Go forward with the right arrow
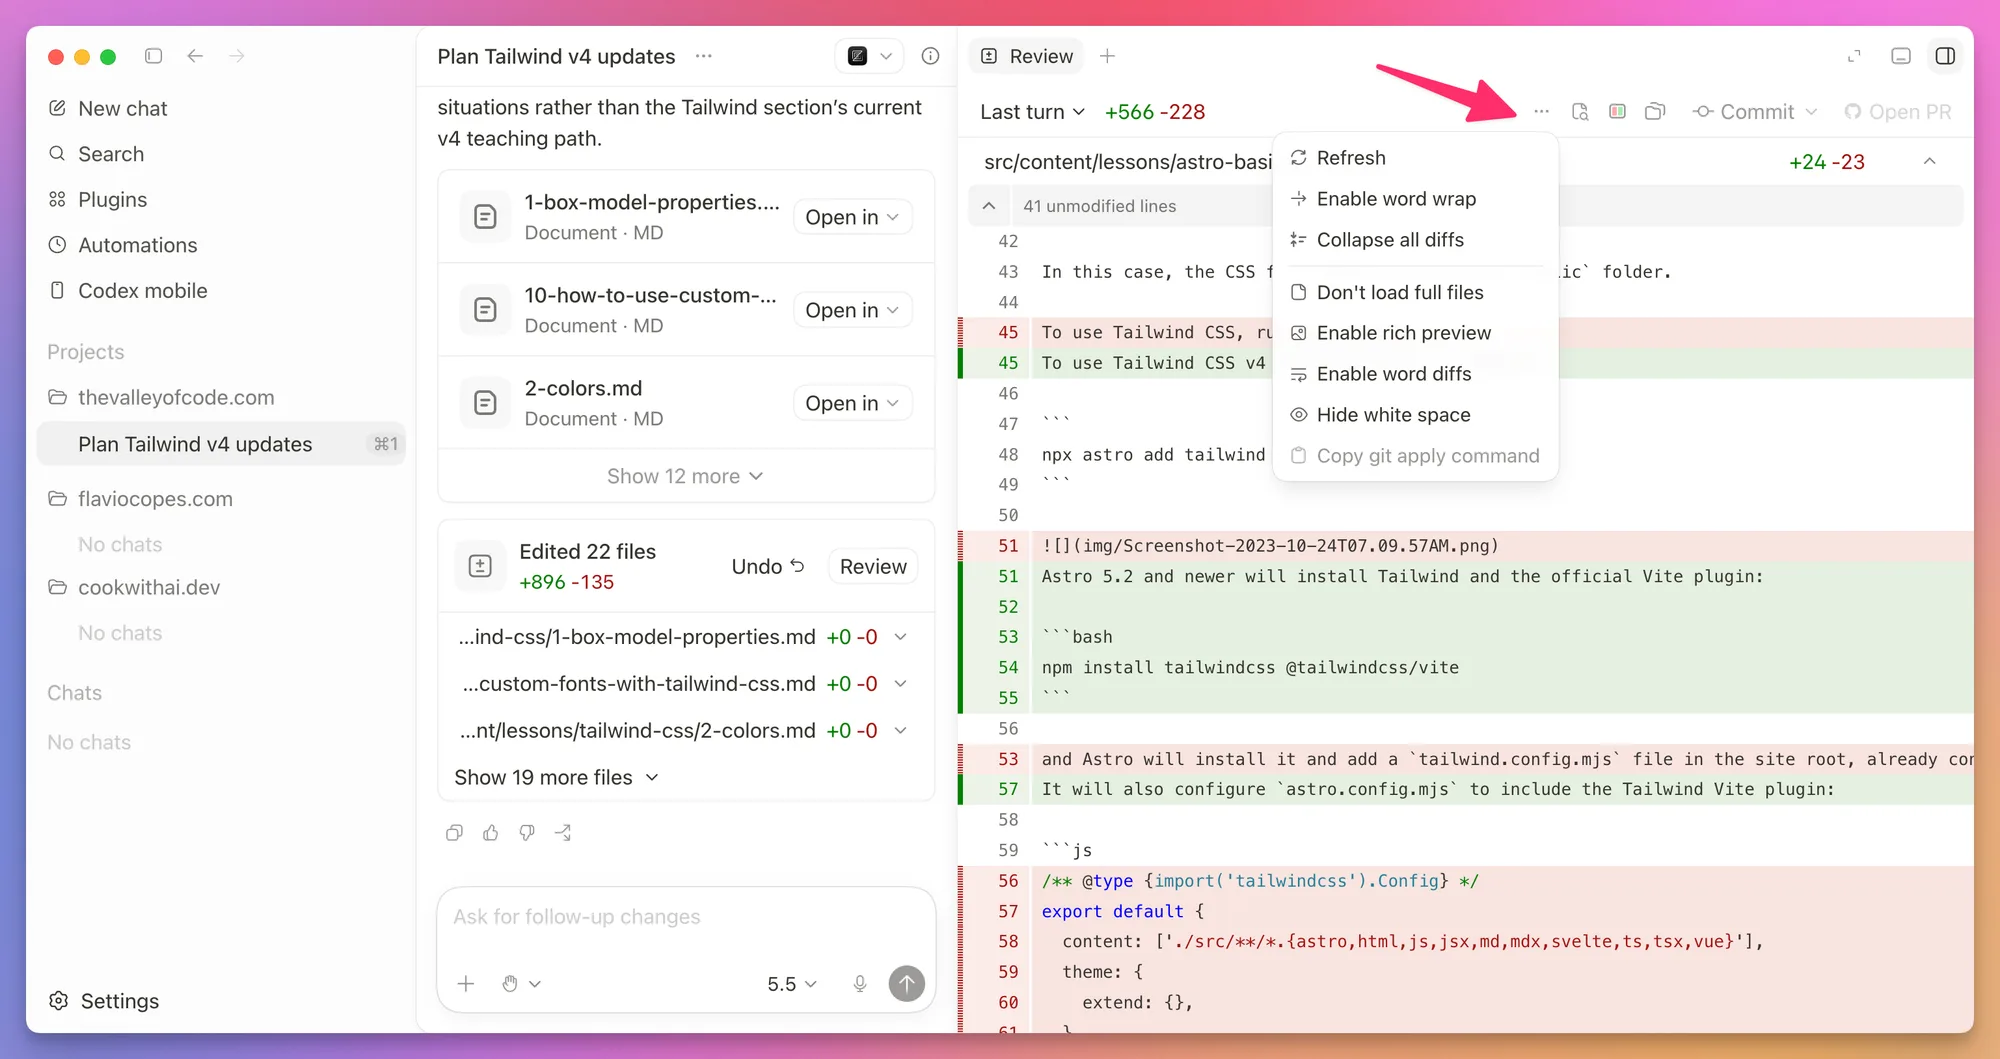This screenshot has width=2000, height=1059. click(237, 56)
